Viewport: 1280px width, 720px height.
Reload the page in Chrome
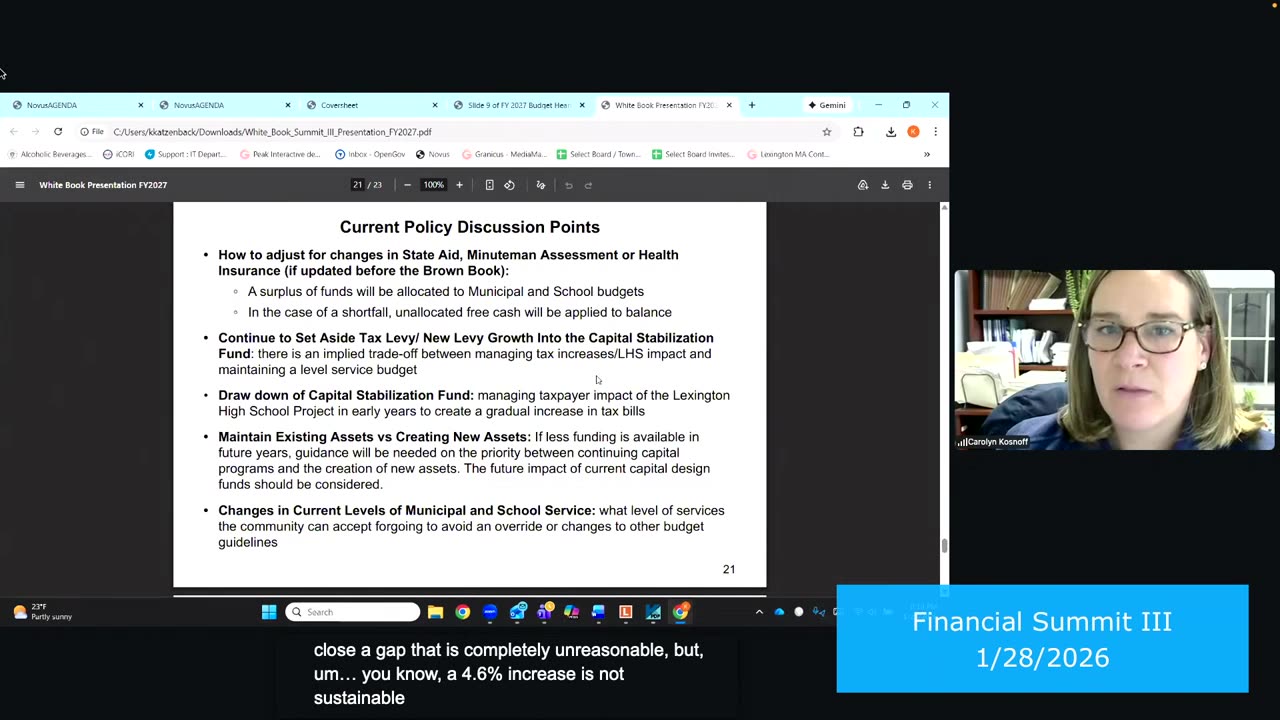coord(58,132)
